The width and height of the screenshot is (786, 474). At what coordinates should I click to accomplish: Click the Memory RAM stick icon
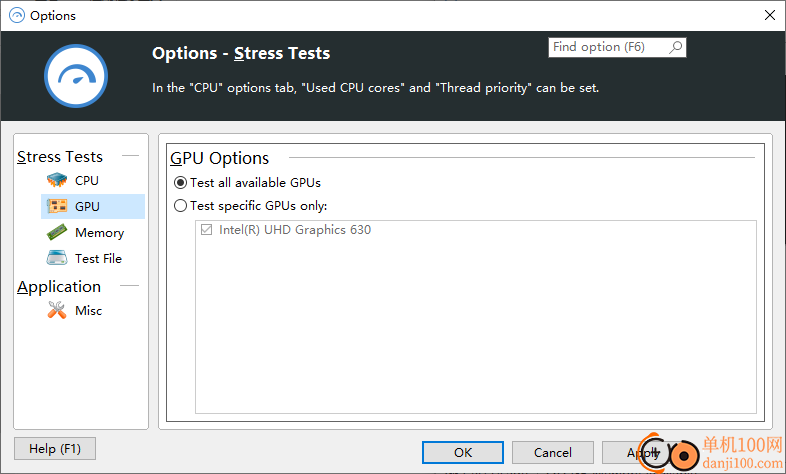[x=57, y=232]
